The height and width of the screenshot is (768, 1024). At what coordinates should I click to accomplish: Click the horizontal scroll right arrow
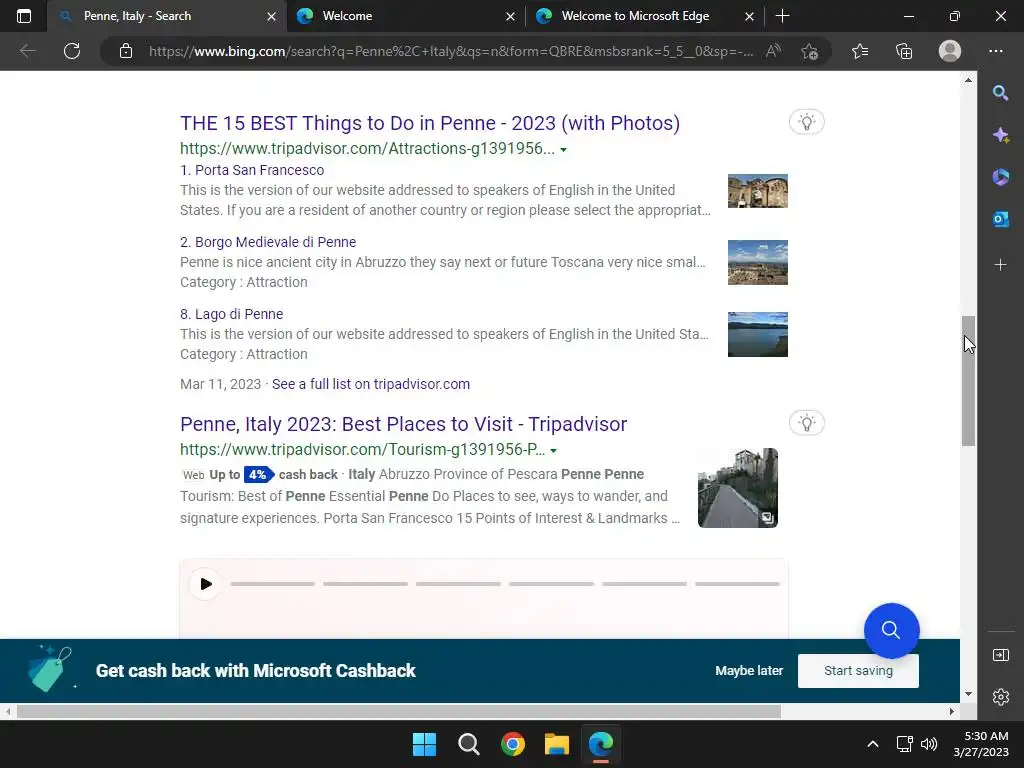(952, 711)
